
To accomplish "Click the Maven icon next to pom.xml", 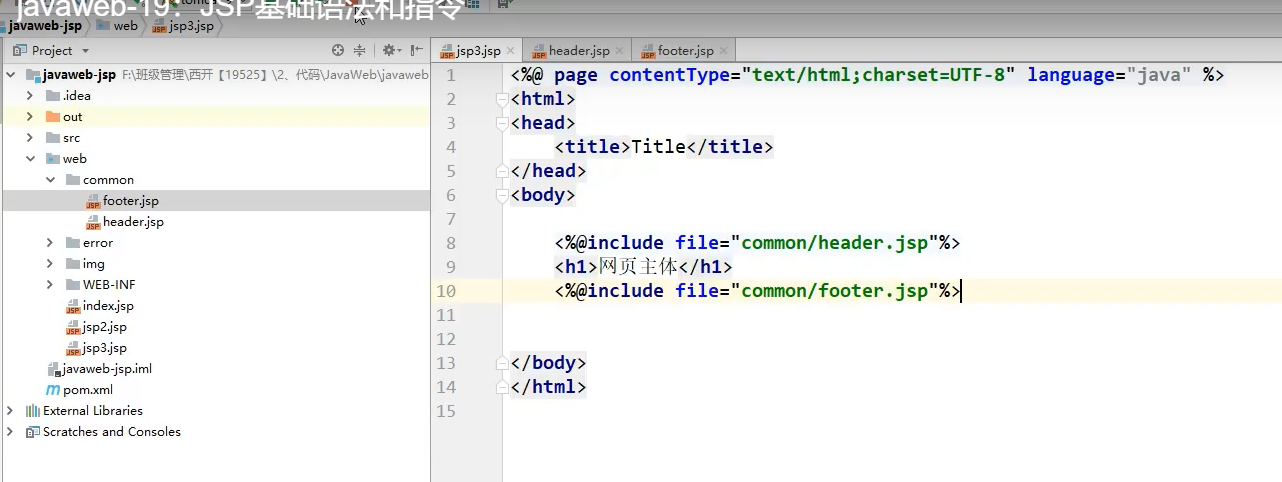I will [53, 390].
